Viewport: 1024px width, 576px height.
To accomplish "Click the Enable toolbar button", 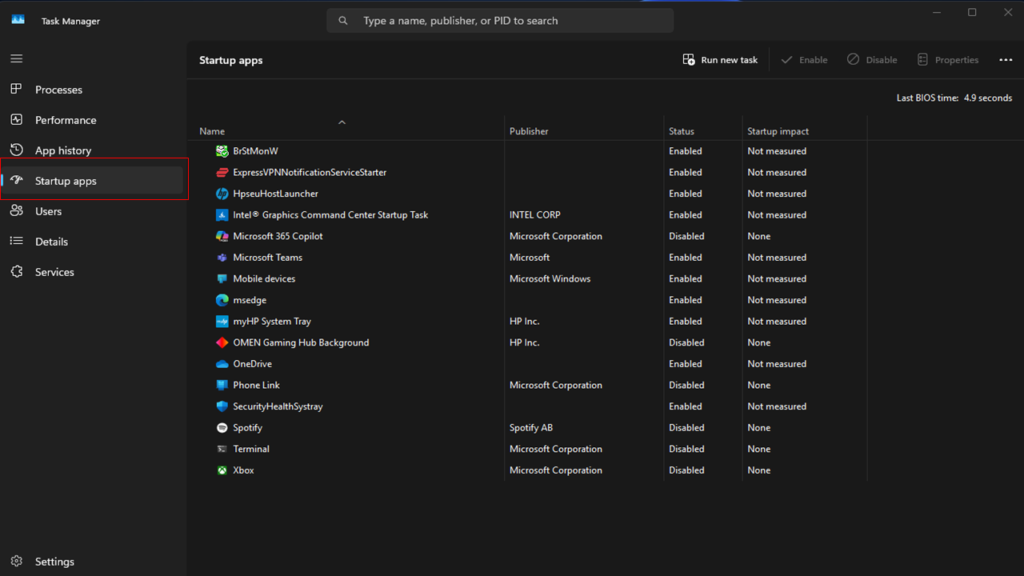I will 804,60.
